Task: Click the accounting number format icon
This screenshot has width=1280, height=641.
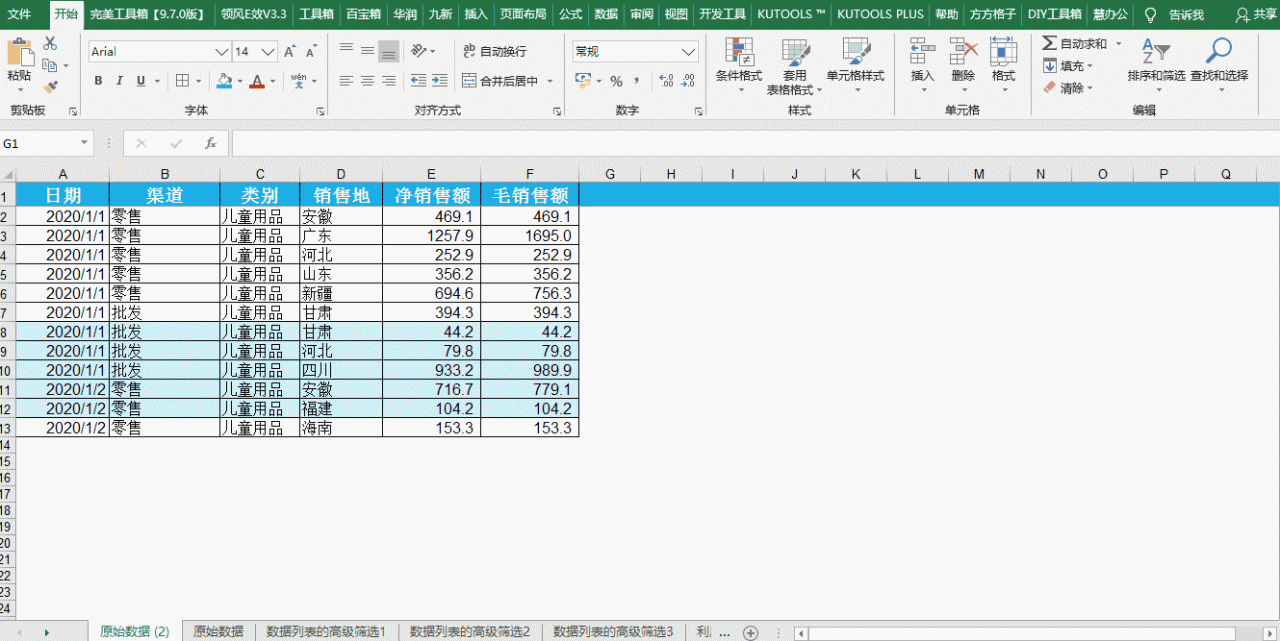Action: tap(583, 81)
